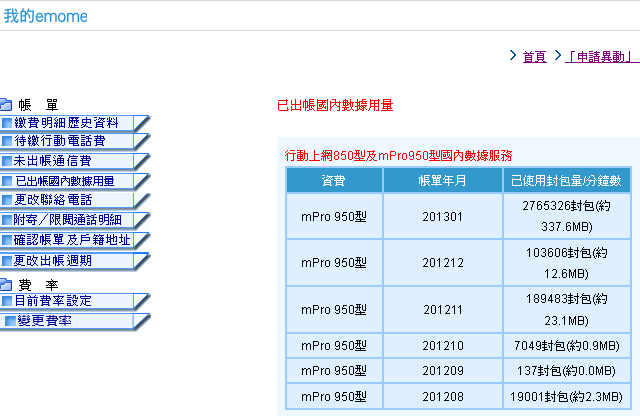This screenshot has height=416, width=640.
Task: Click mPro 950型 cell in 201301 row
Action: pos(334,216)
